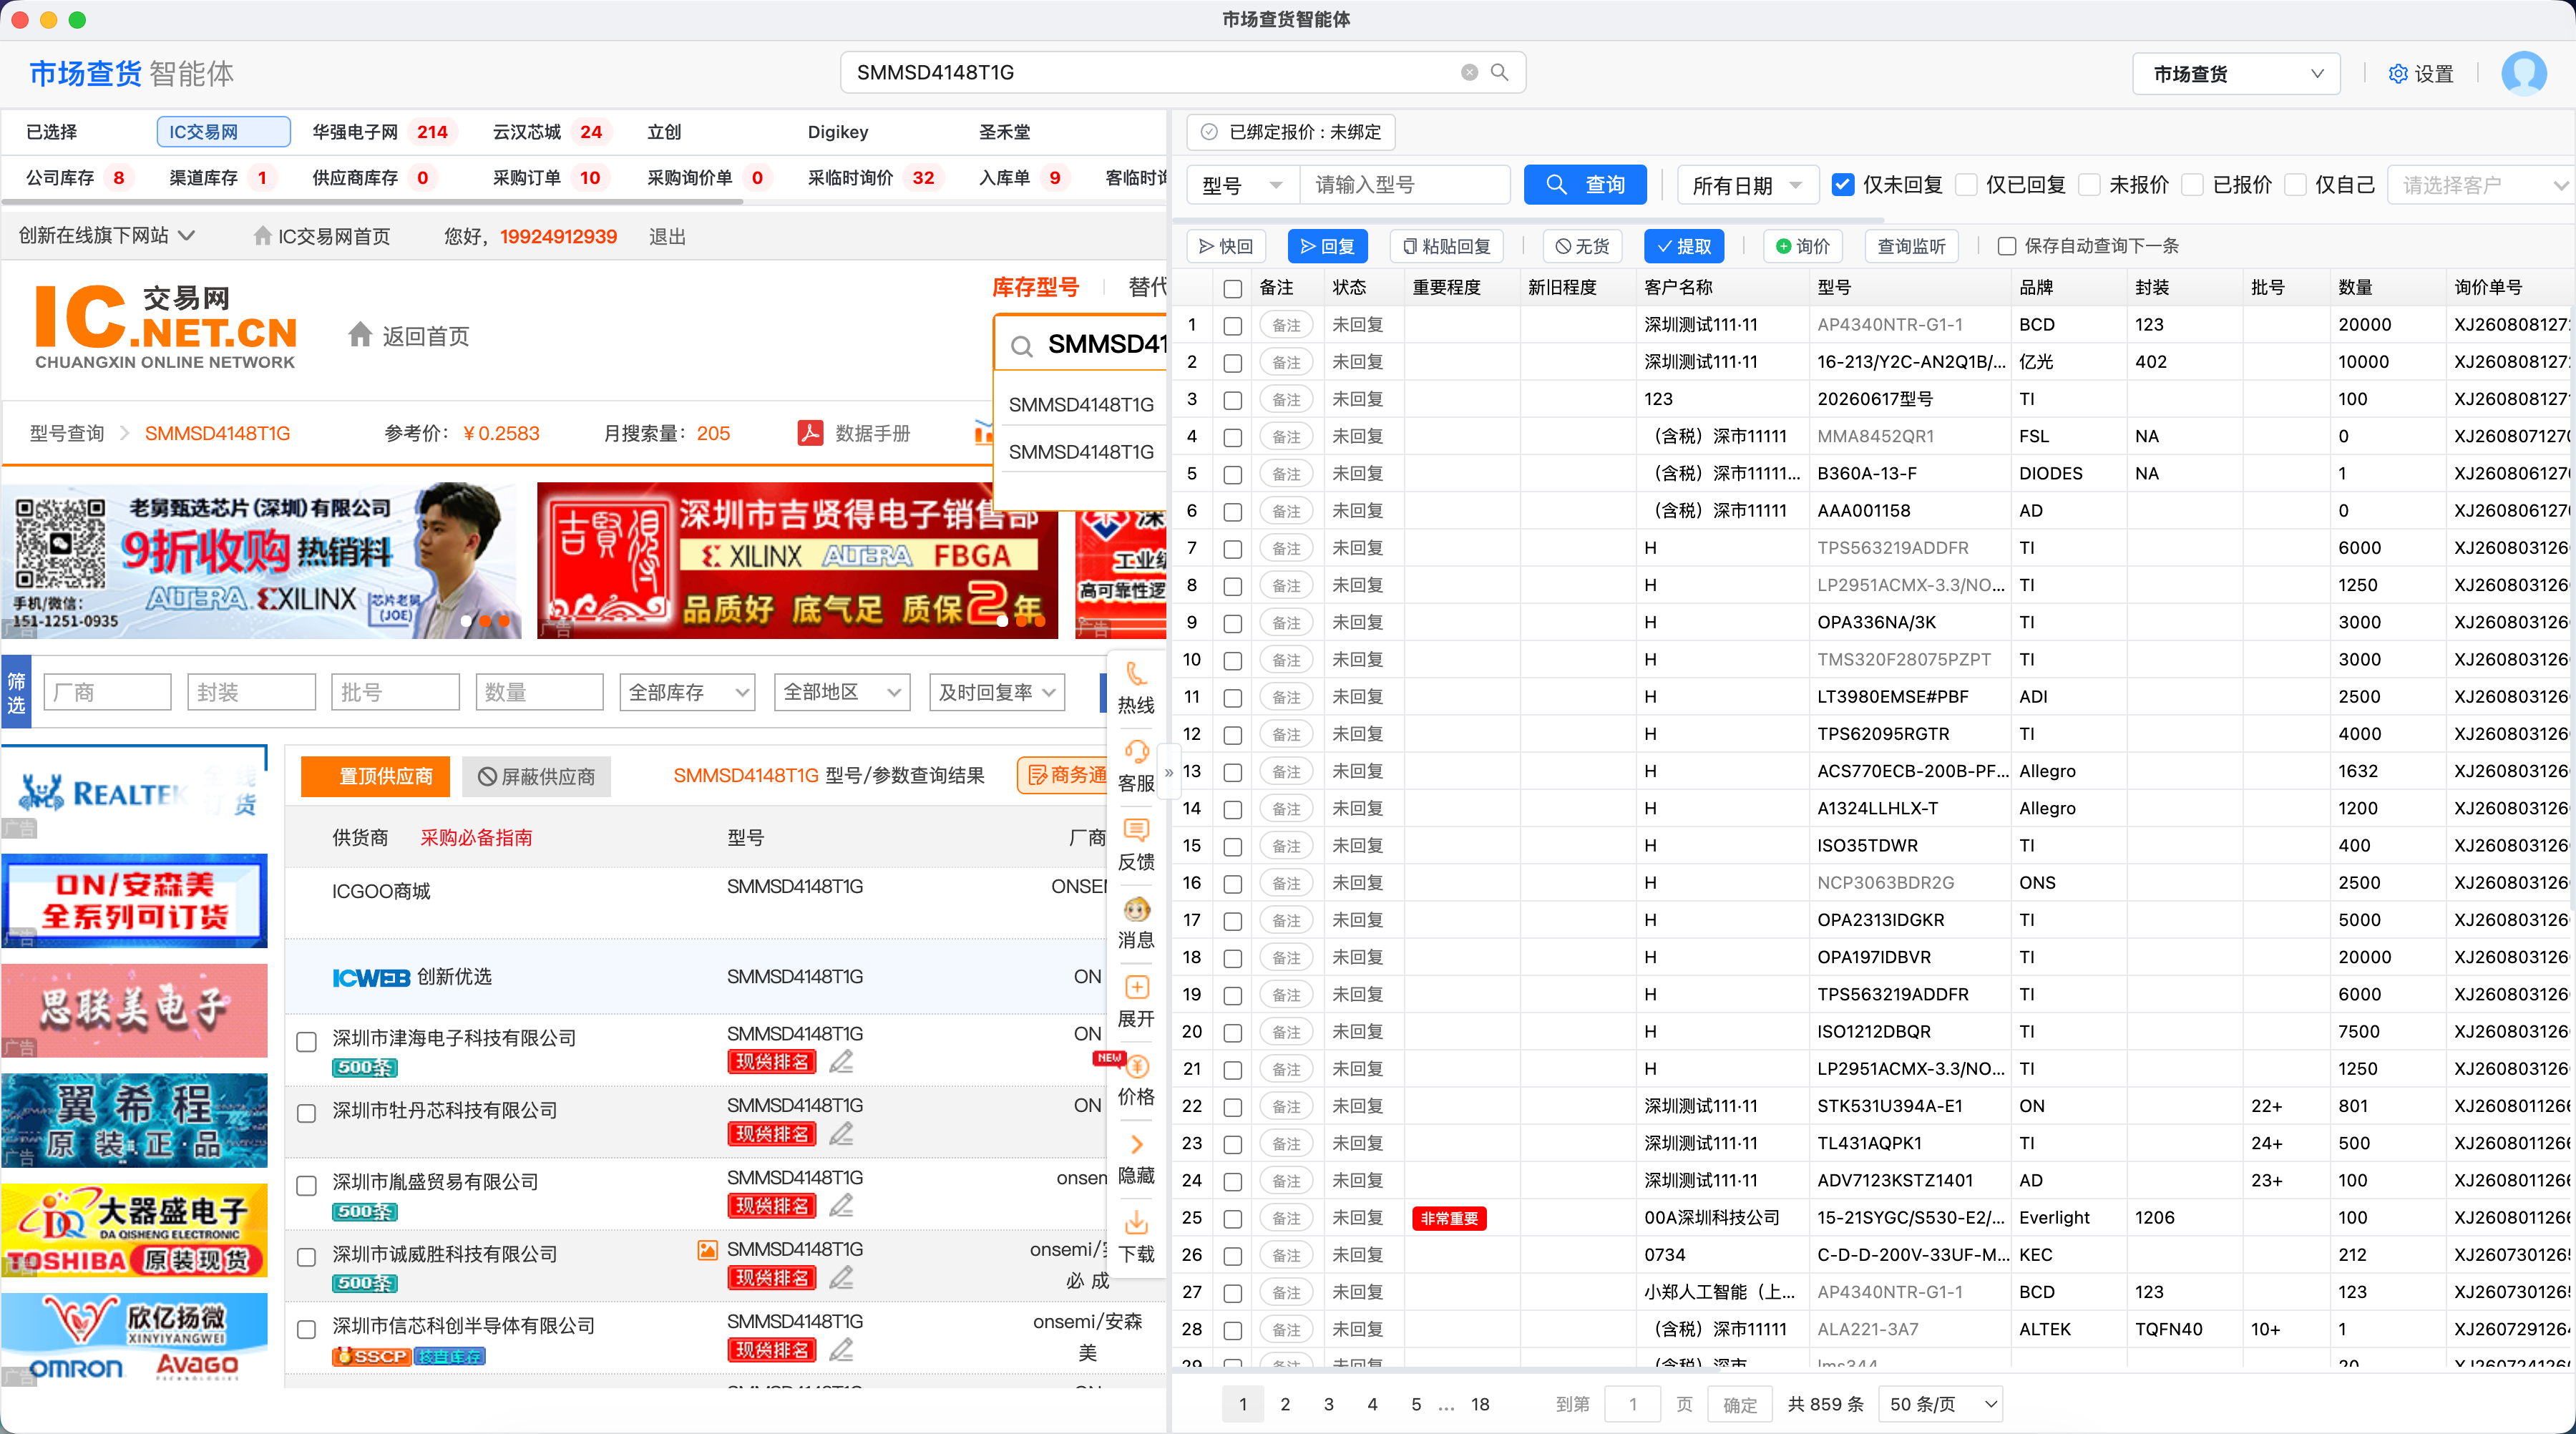Viewport: 2576px width, 1434px height.
Task: Open the 反馈 feedback icon
Action: pos(1136,830)
